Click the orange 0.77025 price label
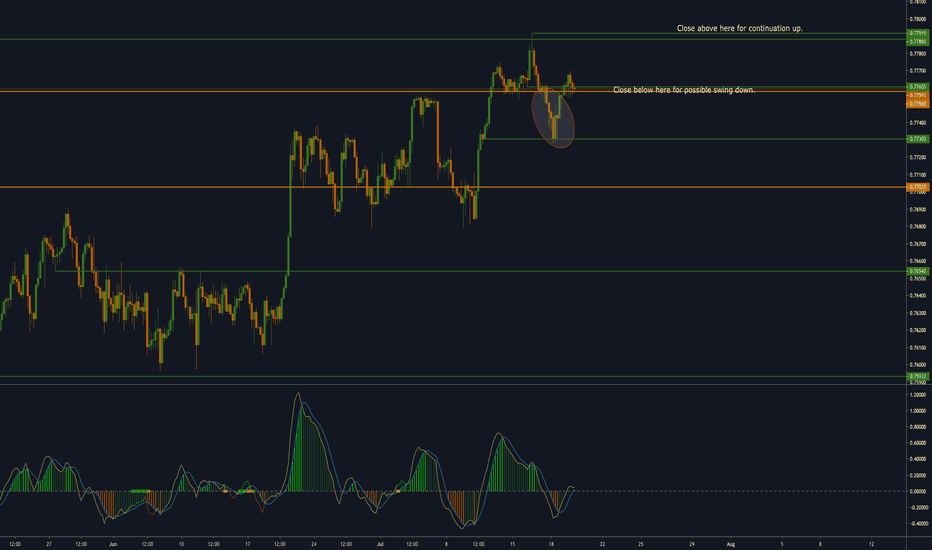Image resolution: width=932 pixels, height=550 pixels. click(x=918, y=187)
